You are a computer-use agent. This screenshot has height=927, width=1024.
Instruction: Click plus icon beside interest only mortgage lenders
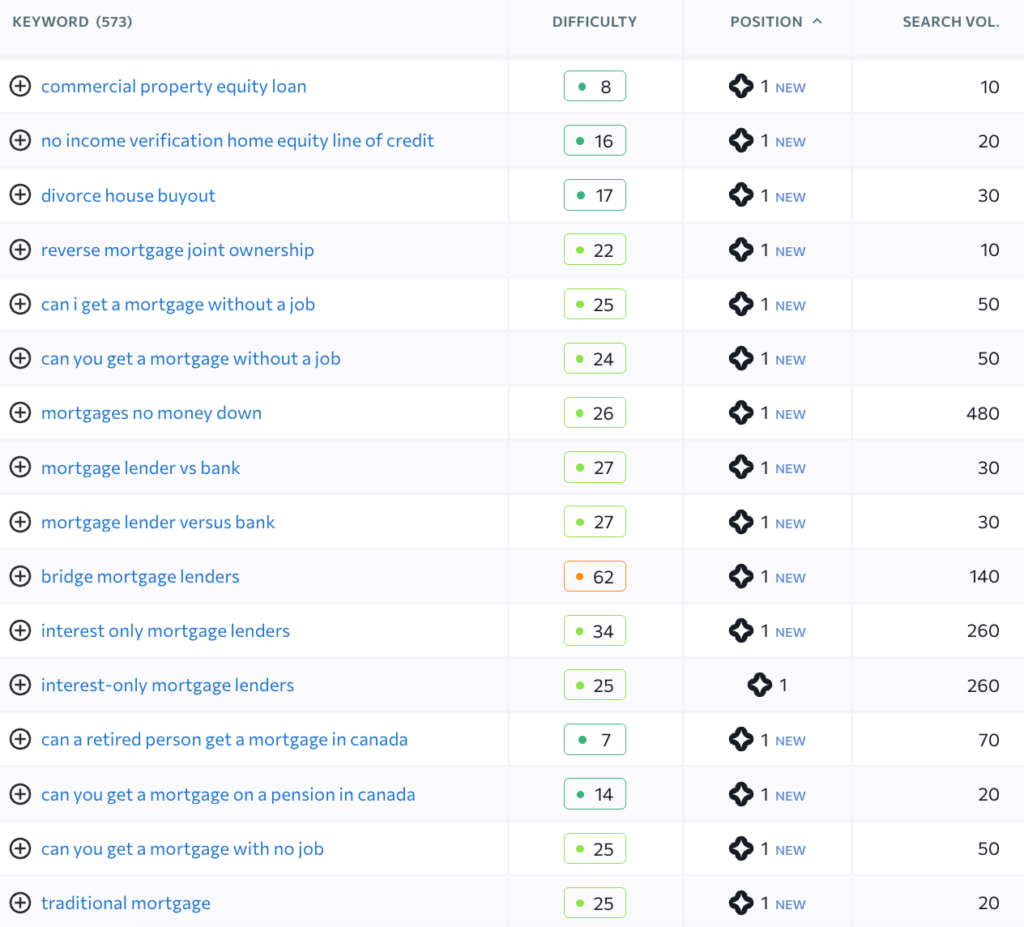click(x=20, y=630)
